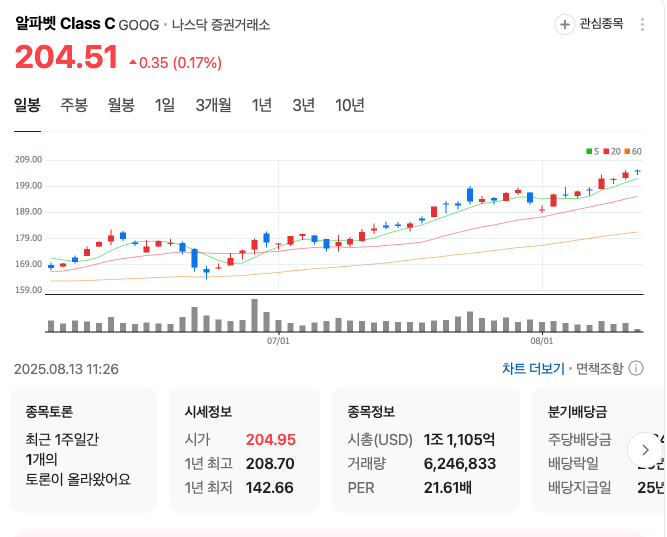Click the latest blue candlestick at chart end
Image resolution: width=667 pixels, height=537 pixels.
(x=637, y=171)
